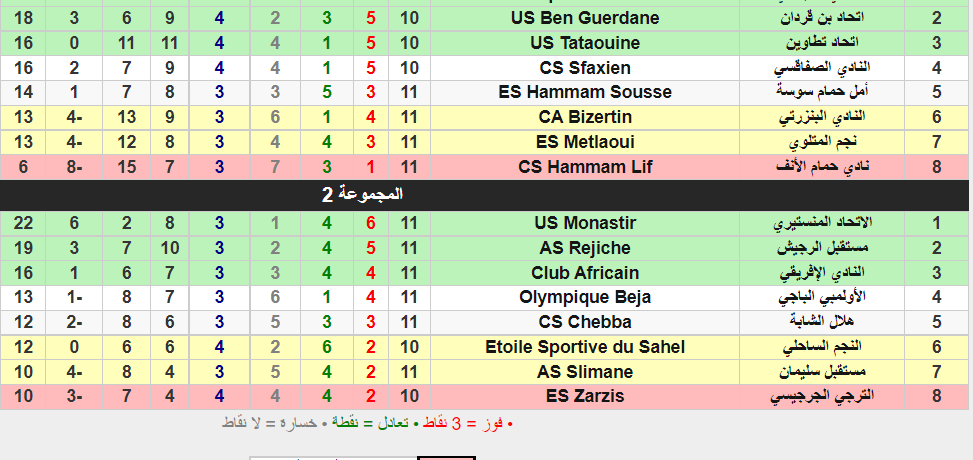Click the ES Metlaoui team name
The width and height of the screenshot is (973, 460).
(585, 142)
